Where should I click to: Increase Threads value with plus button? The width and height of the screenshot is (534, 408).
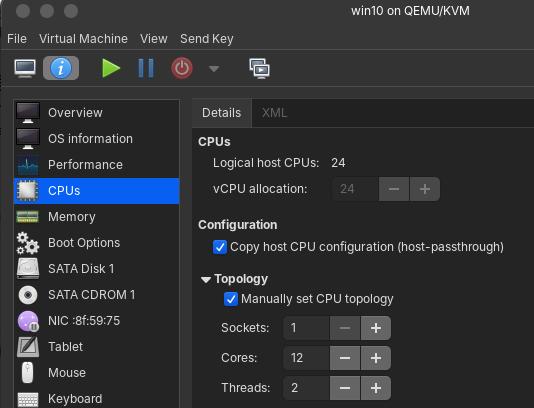coord(376,388)
